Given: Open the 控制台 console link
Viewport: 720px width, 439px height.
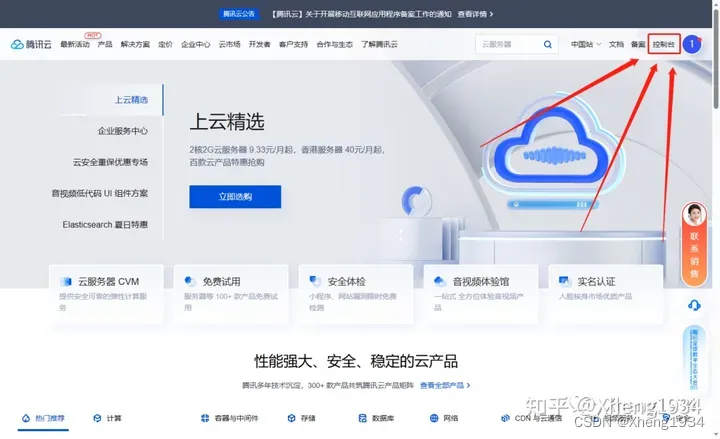Looking at the screenshot, I should pyautogui.click(x=664, y=45).
